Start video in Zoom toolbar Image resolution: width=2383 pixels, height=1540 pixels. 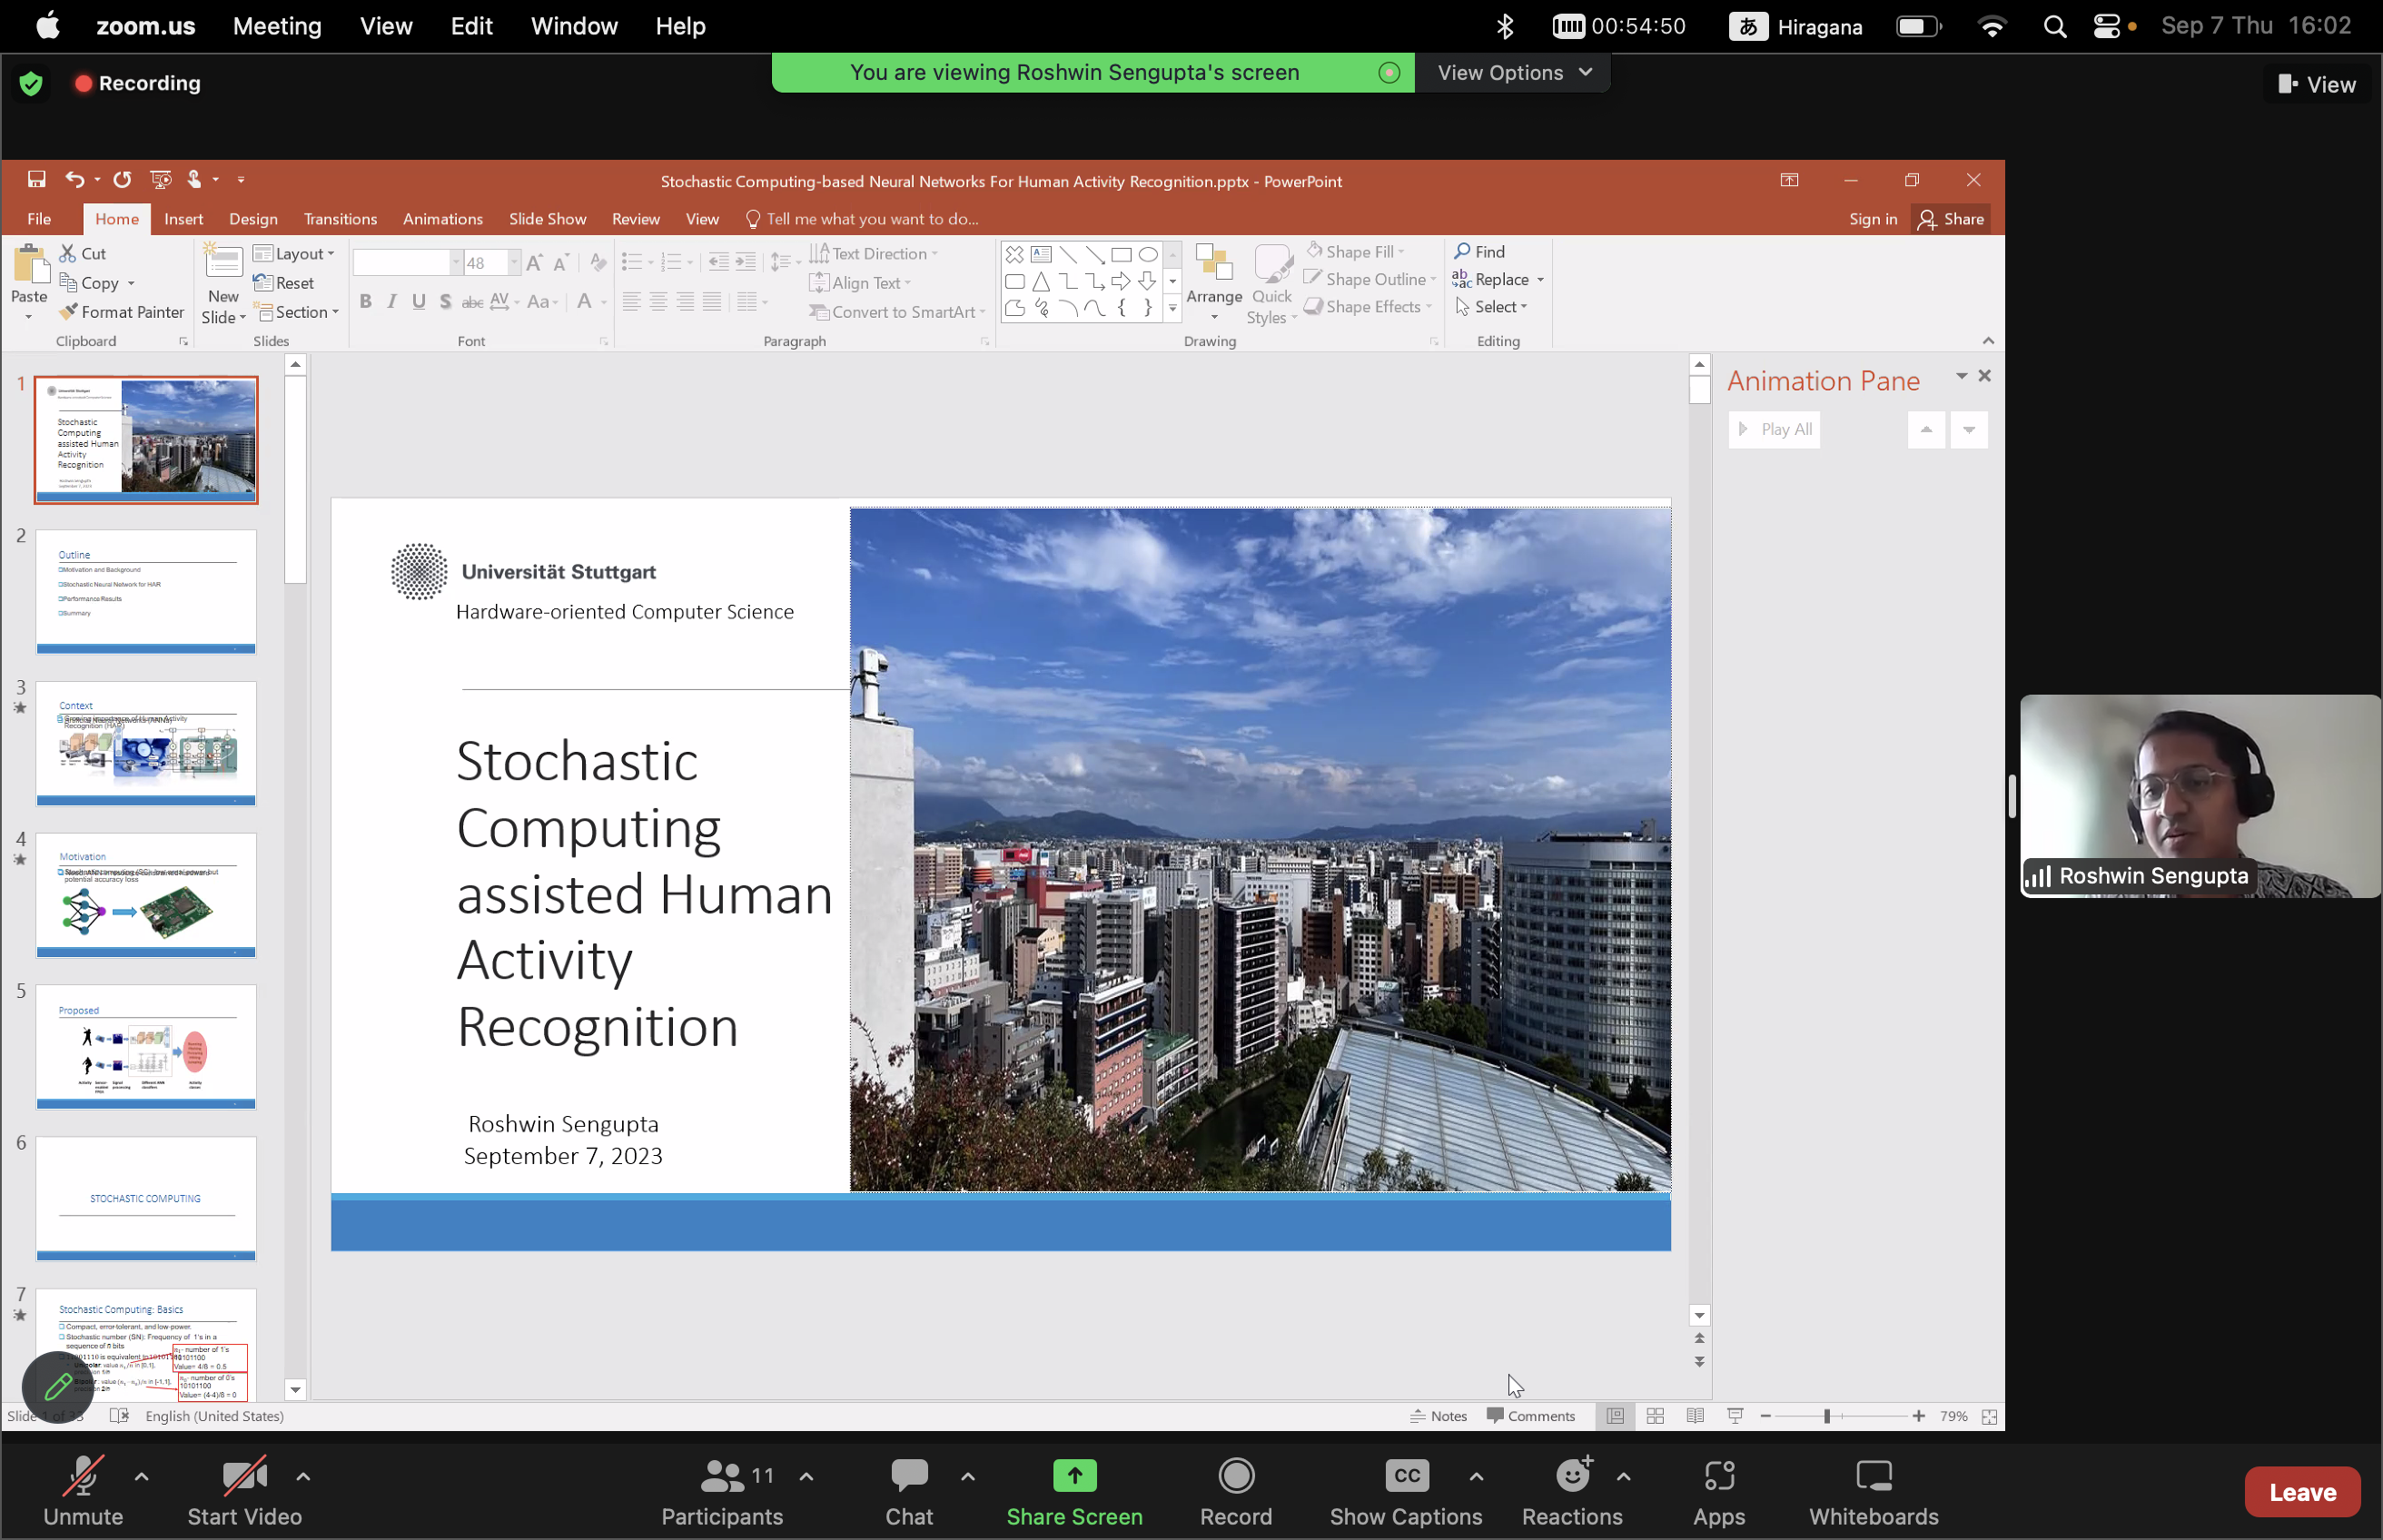[x=244, y=1493]
